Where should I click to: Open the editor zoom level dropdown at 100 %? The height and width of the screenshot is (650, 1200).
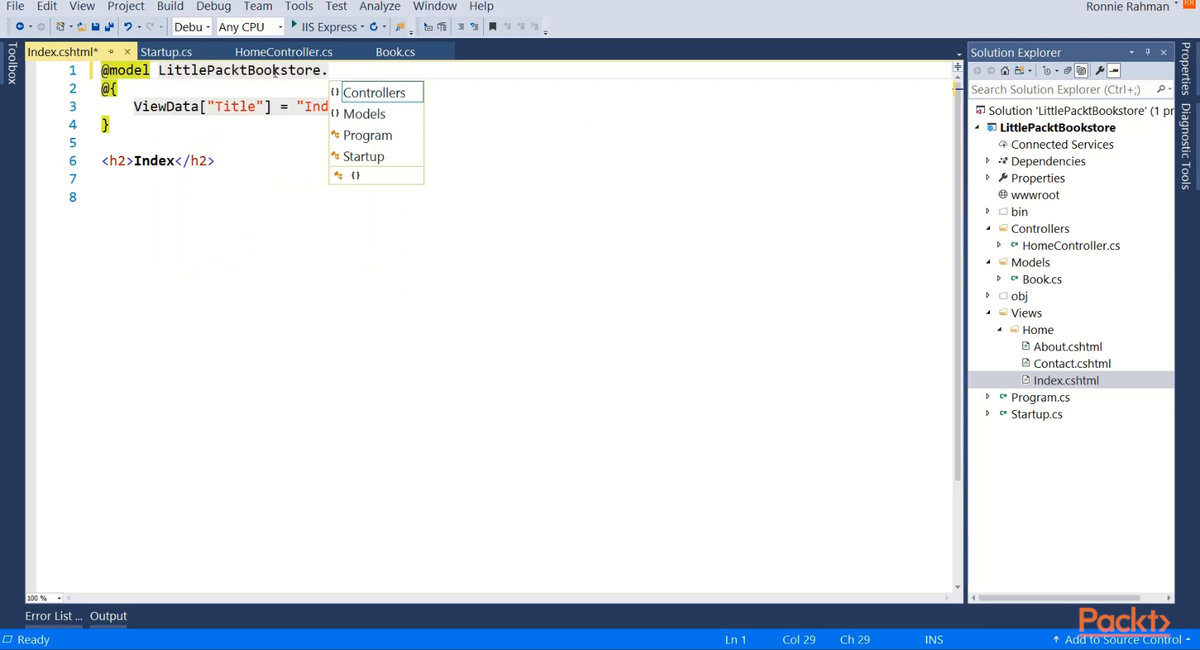pyautogui.click(x=59, y=598)
